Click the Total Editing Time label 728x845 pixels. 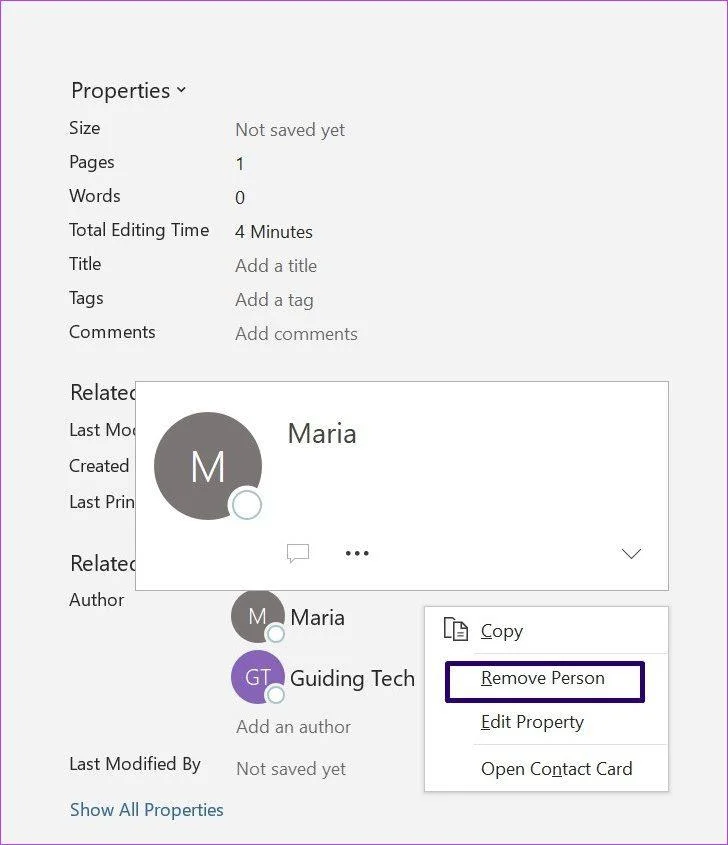coord(139,230)
